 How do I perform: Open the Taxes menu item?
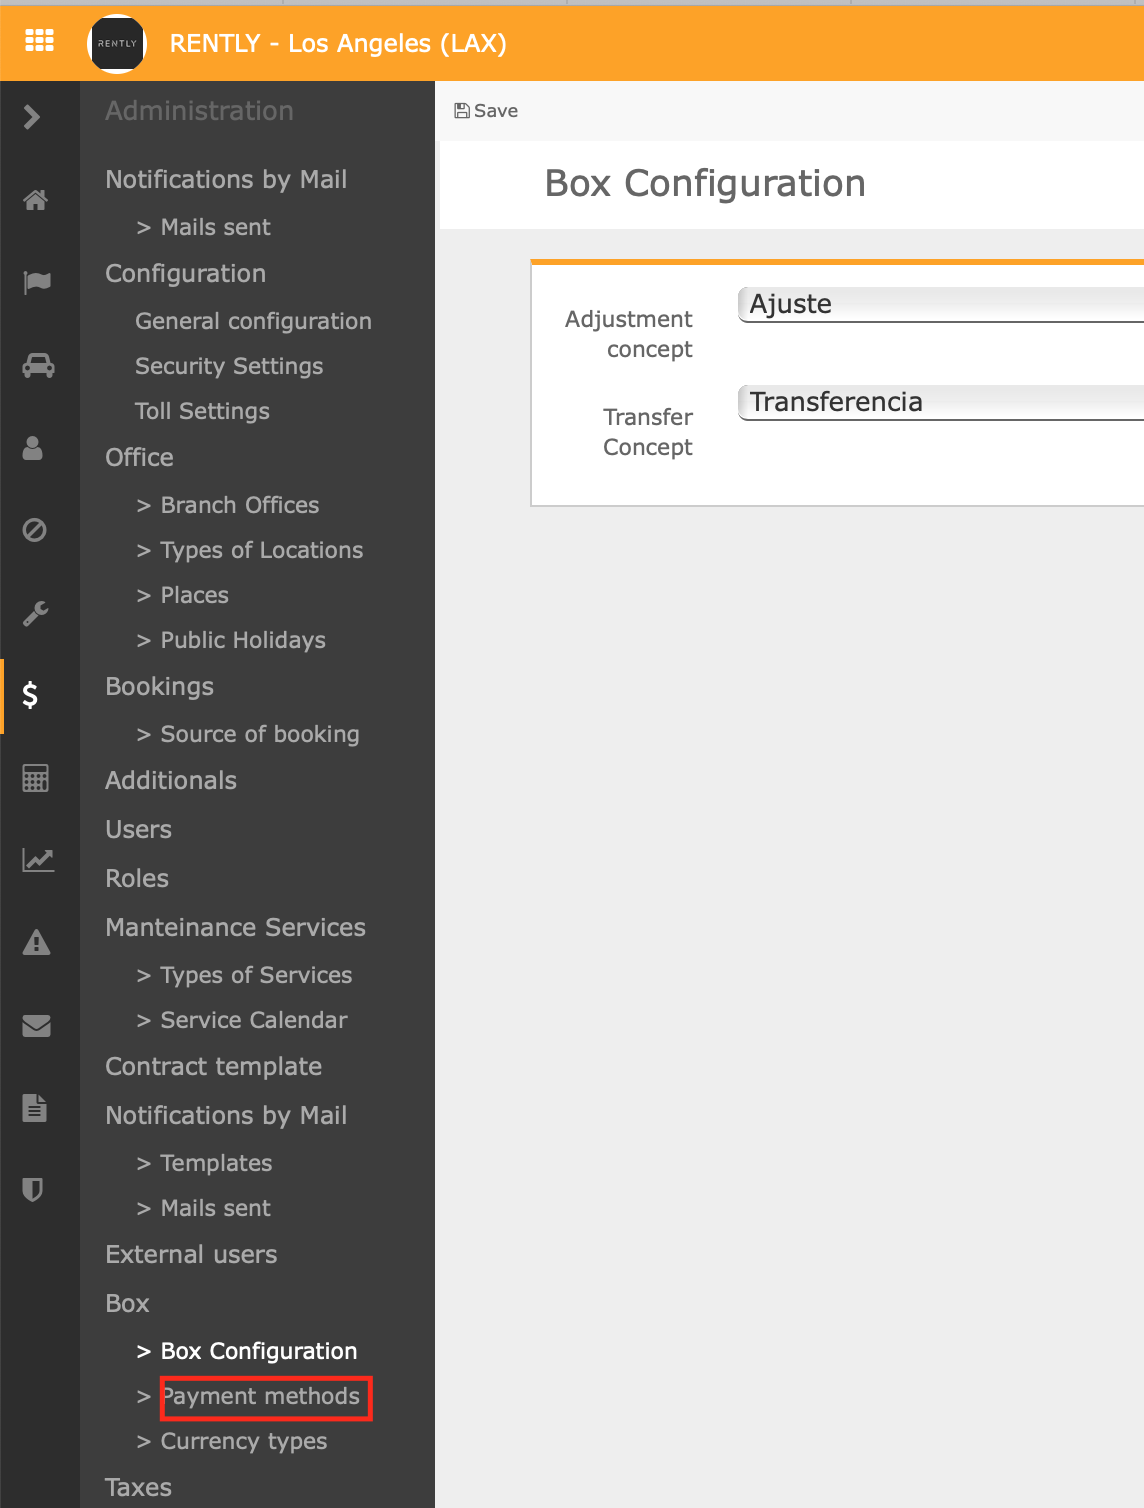[x=139, y=1488]
